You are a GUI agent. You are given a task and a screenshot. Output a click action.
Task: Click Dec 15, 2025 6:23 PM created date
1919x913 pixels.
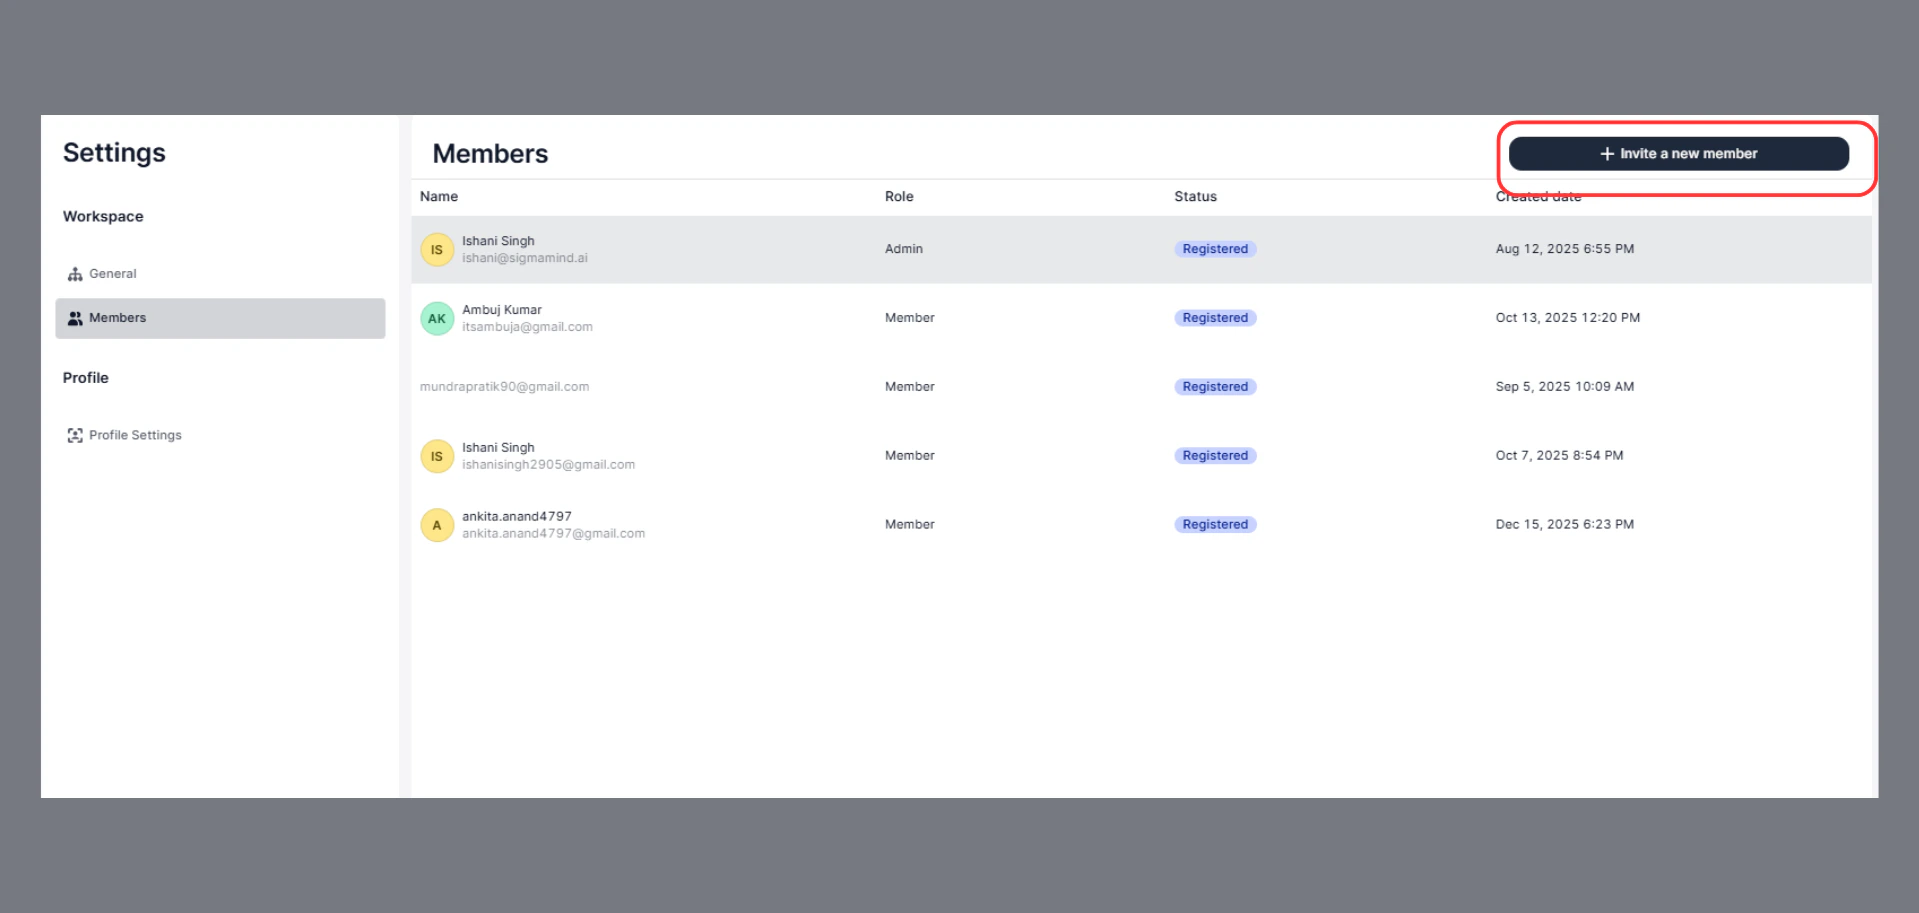tap(1564, 524)
